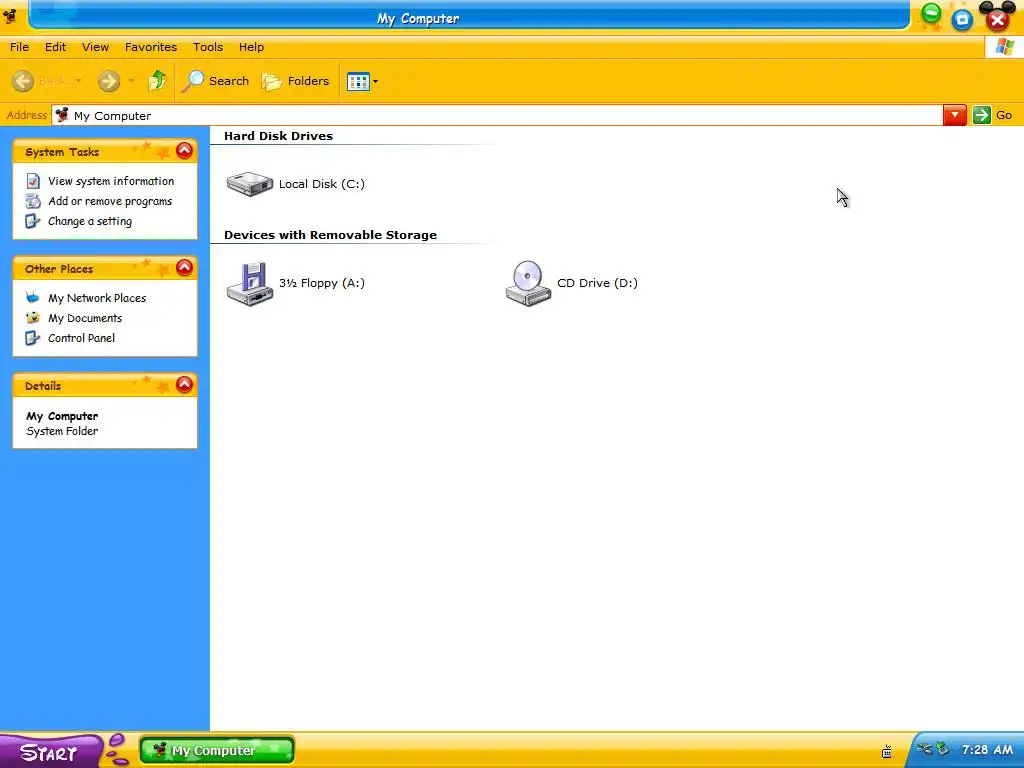Open the Edit menu
Viewport: 1024px width, 768px height.
point(55,47)
